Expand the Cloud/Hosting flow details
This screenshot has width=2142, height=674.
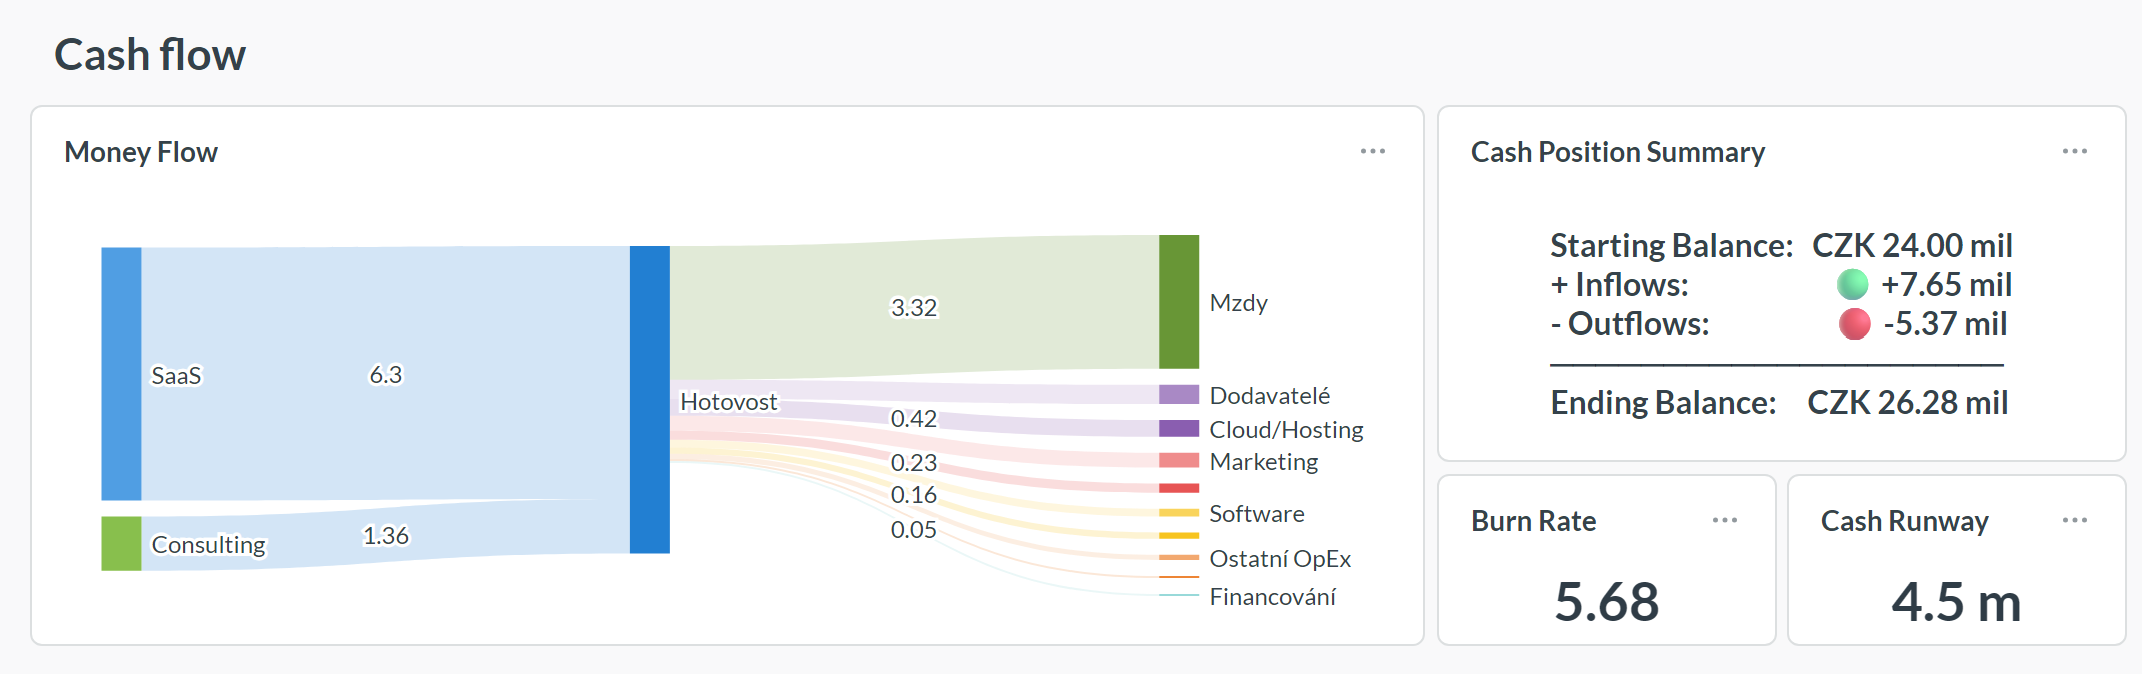(x=1286, y=429)
